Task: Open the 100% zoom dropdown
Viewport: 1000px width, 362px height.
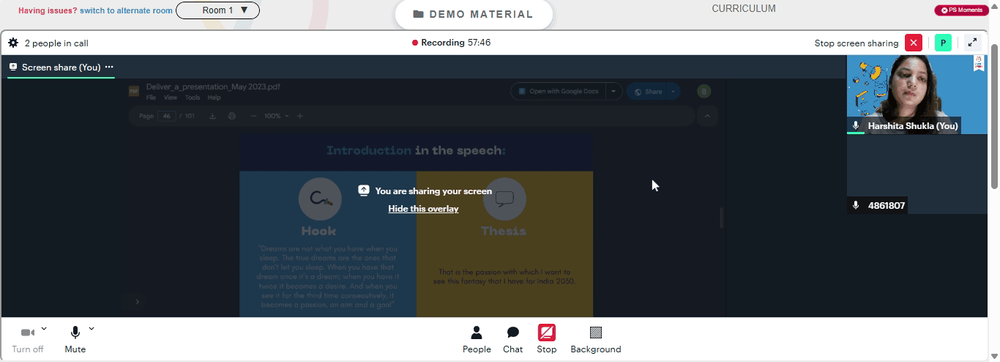Action: pos(277,116)
